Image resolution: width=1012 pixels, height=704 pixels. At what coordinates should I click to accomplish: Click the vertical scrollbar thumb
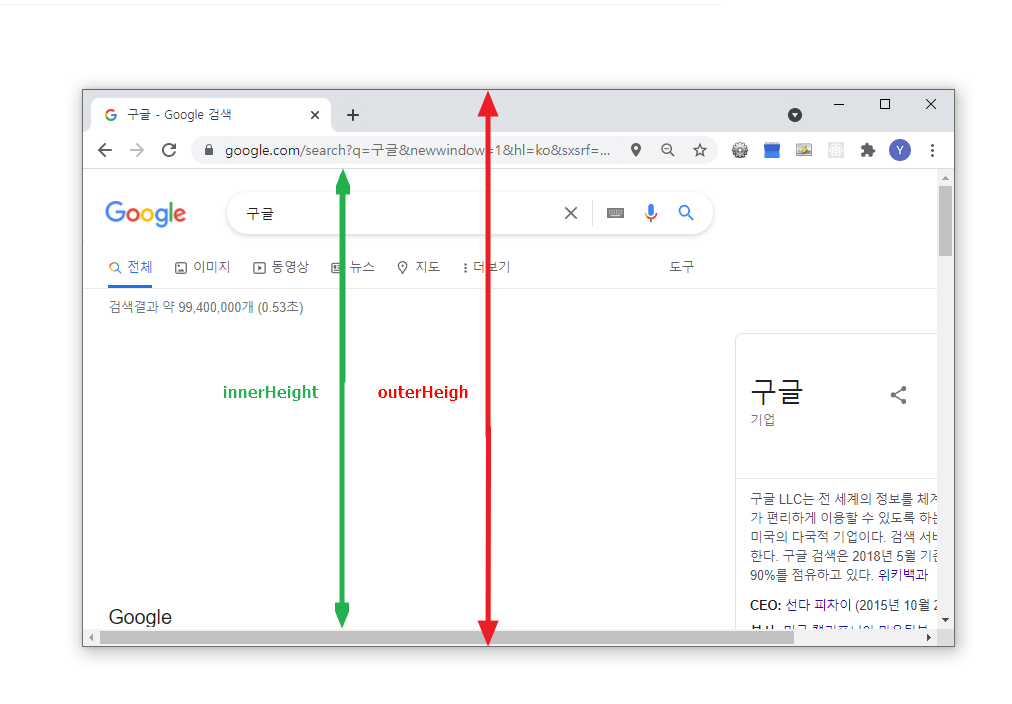[x=946, y=221]
